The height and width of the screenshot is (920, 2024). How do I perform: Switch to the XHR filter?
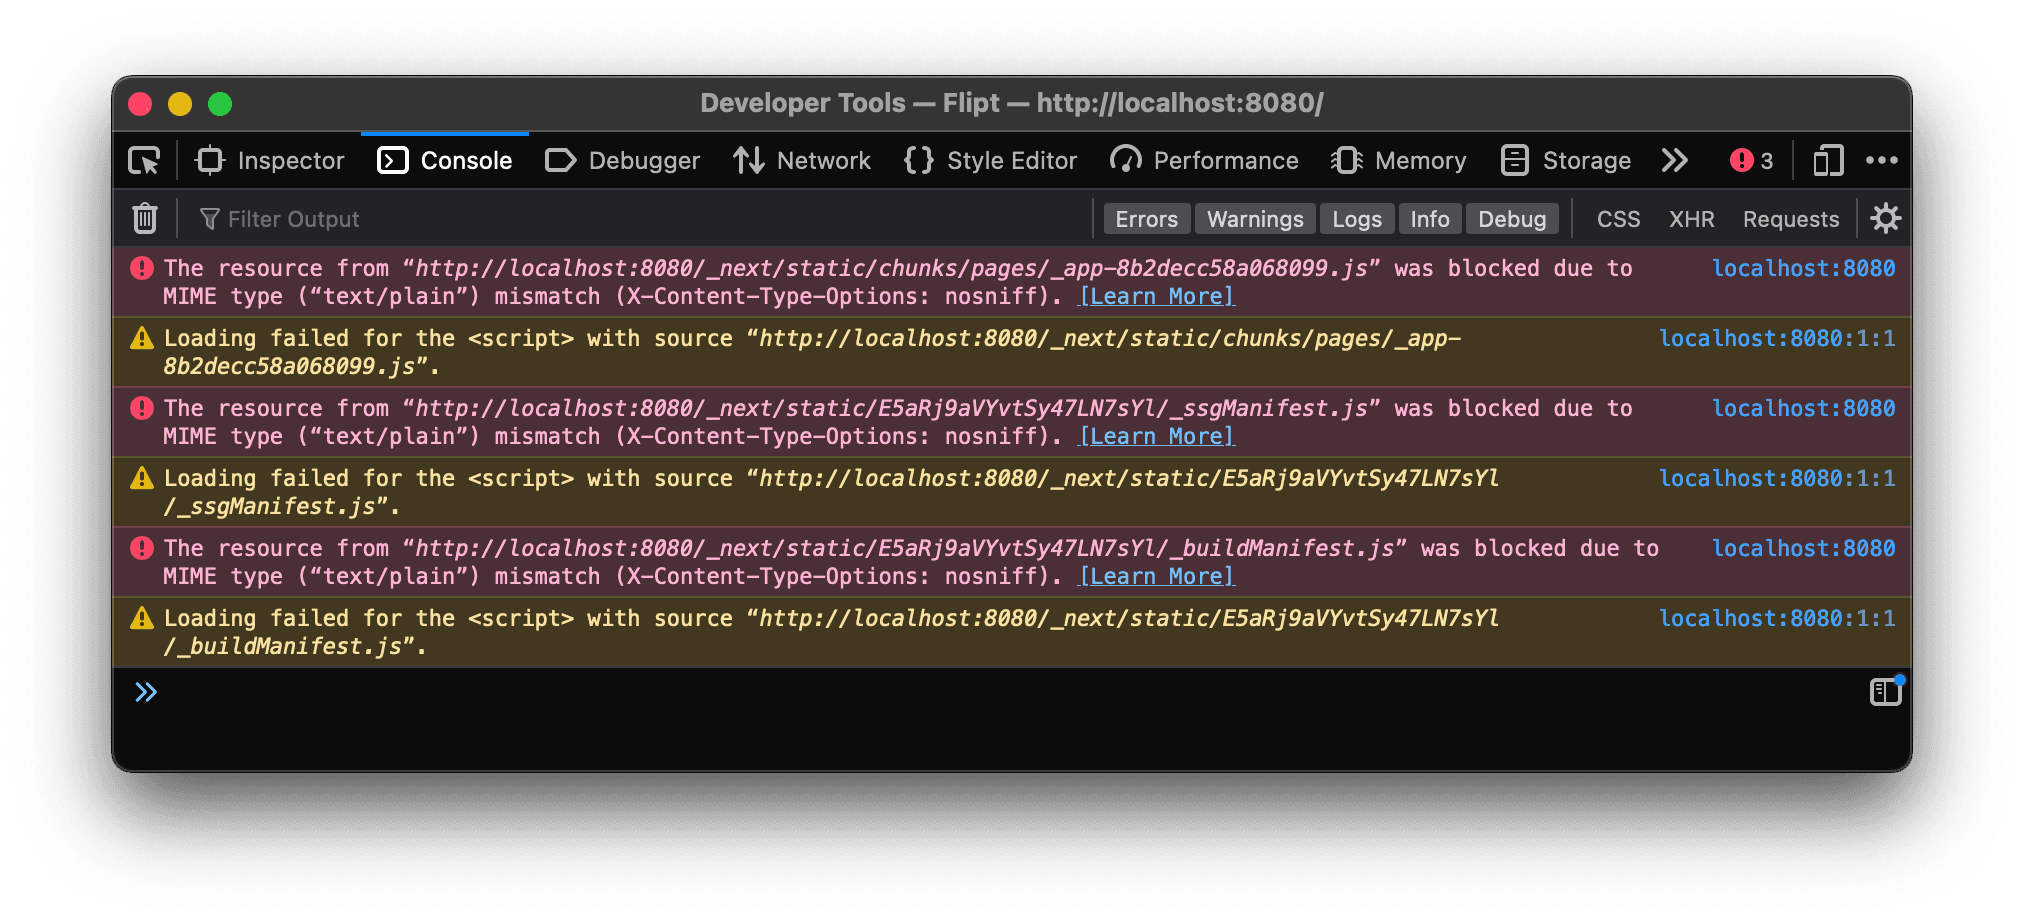click(x=1691, y=218)
